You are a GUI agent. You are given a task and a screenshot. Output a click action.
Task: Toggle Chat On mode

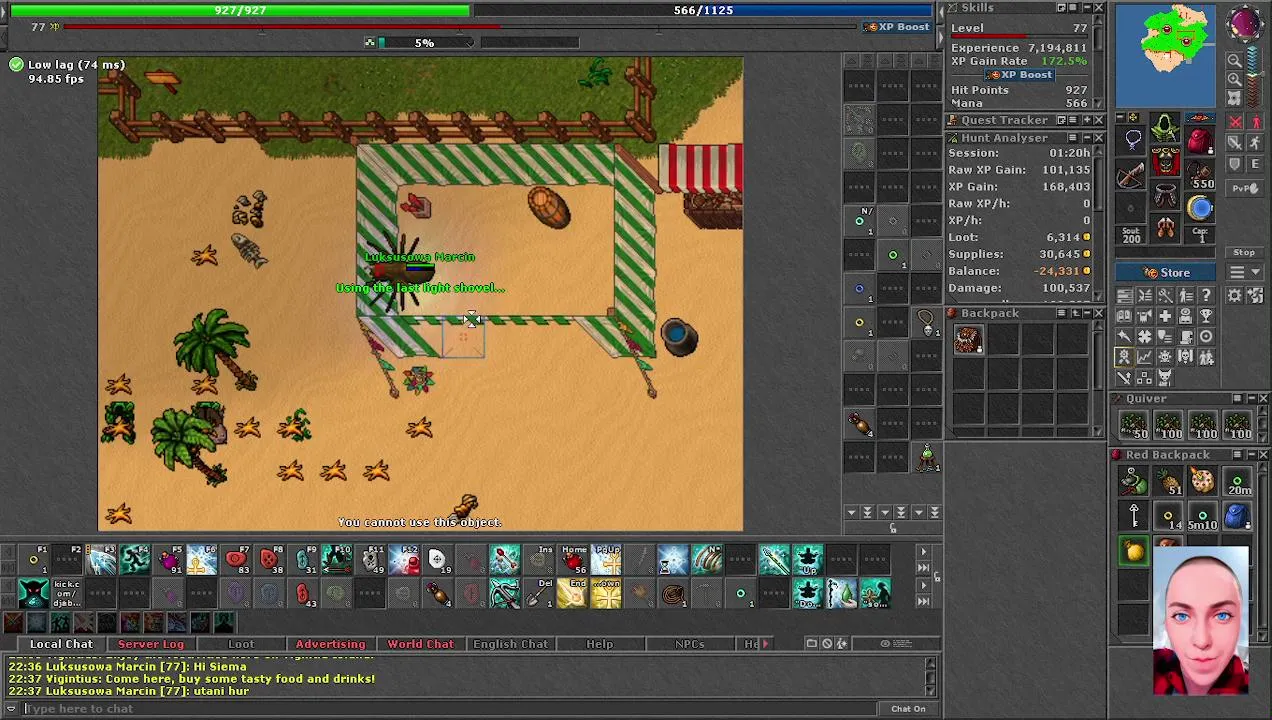coord(908,709)
